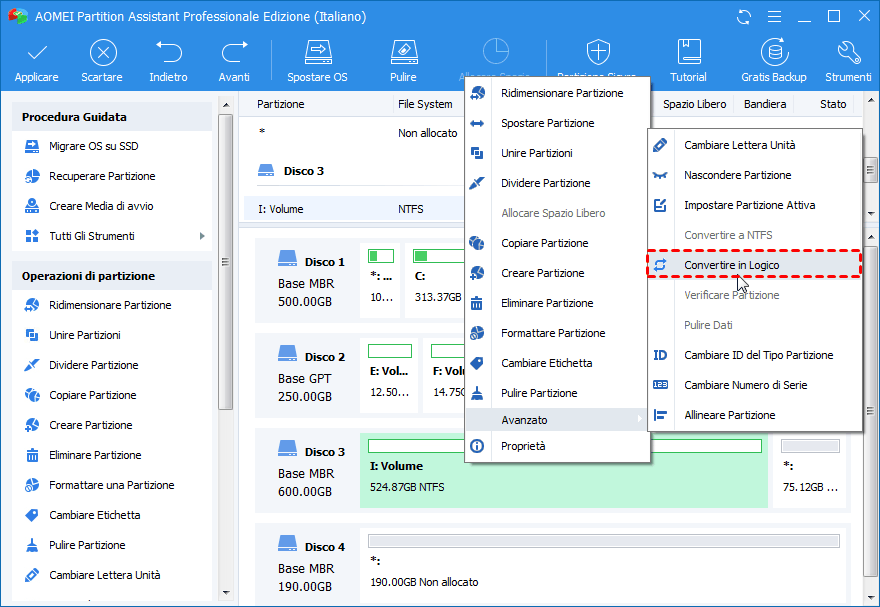Click the Spostare OS toolbar icon
The image size is (880, 607).
[317, 53]
